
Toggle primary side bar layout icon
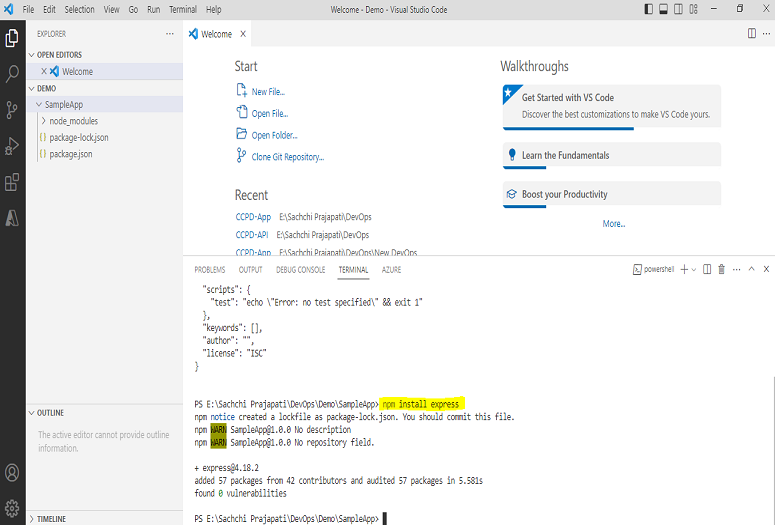[648, 9]
